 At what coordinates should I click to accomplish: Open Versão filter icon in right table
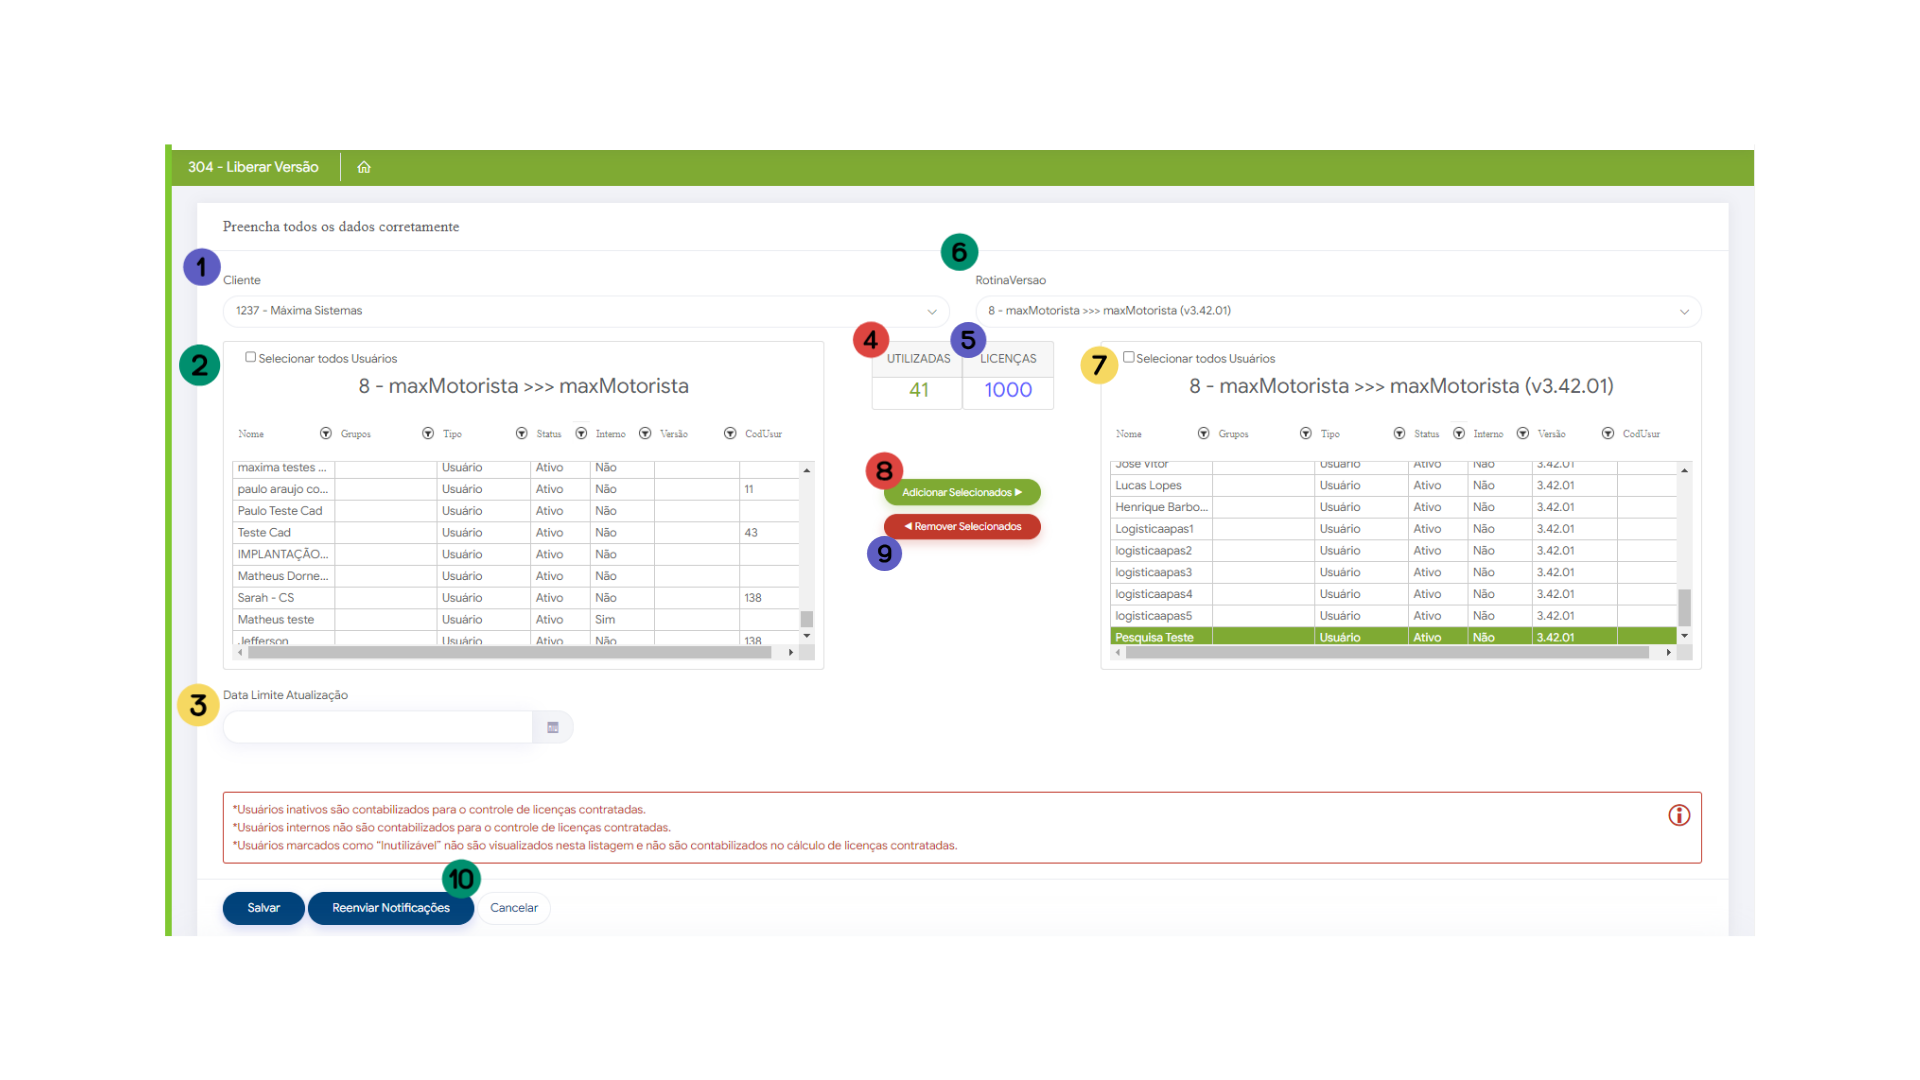point(1607,433)
